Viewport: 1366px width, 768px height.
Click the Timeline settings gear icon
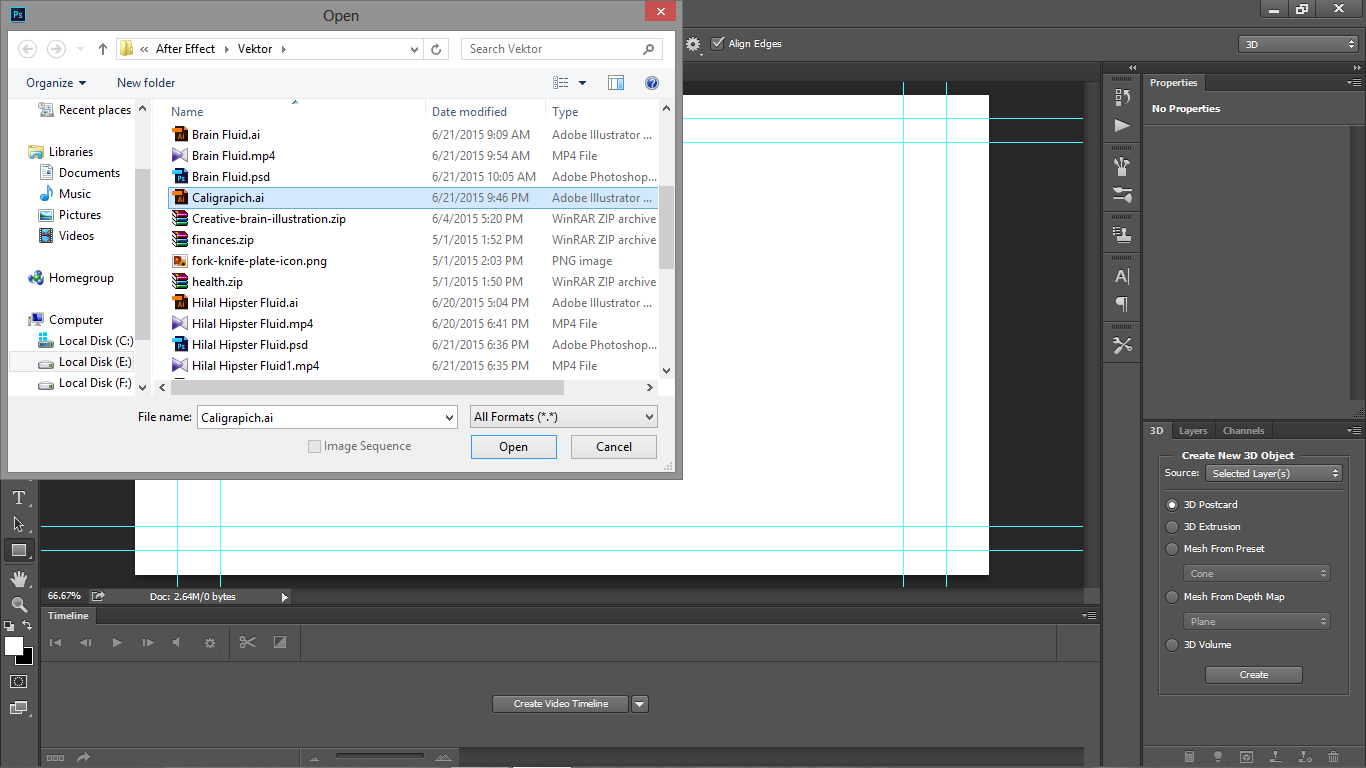pyautogui.click(x=210, y=643)
